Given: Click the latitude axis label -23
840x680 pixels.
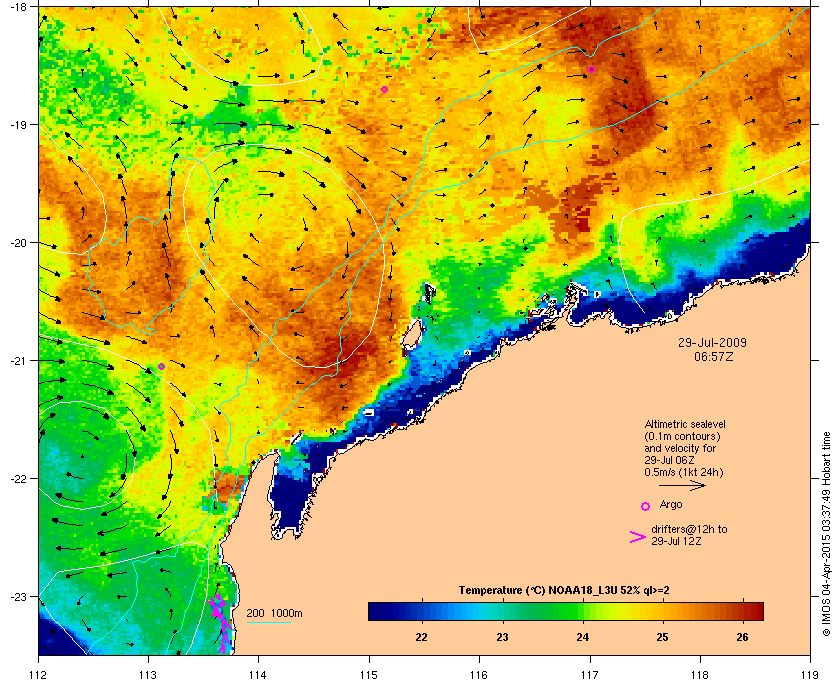Looking at the screenshot, I should click(x=17, y=596).
